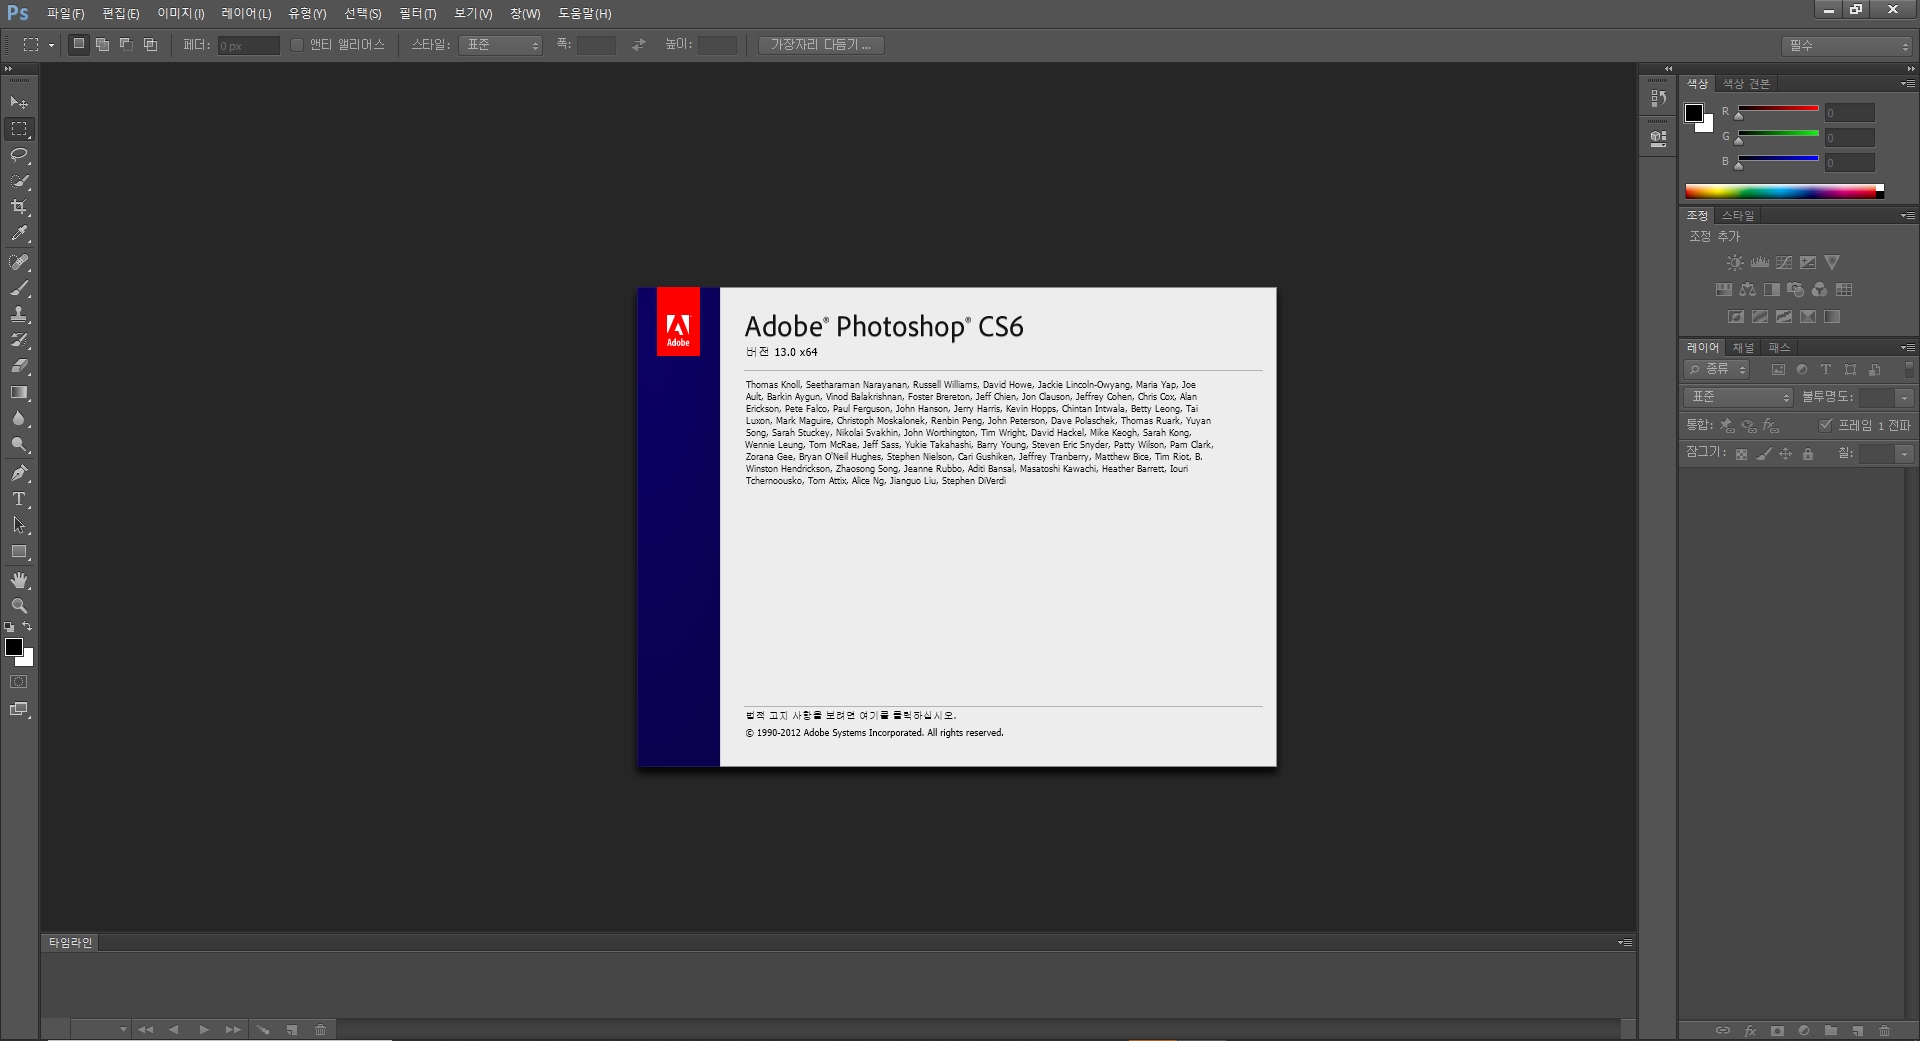Select the Spot Healing Brush tool
Viewport: 1920px width, 1041px height.
coord(19,262)
